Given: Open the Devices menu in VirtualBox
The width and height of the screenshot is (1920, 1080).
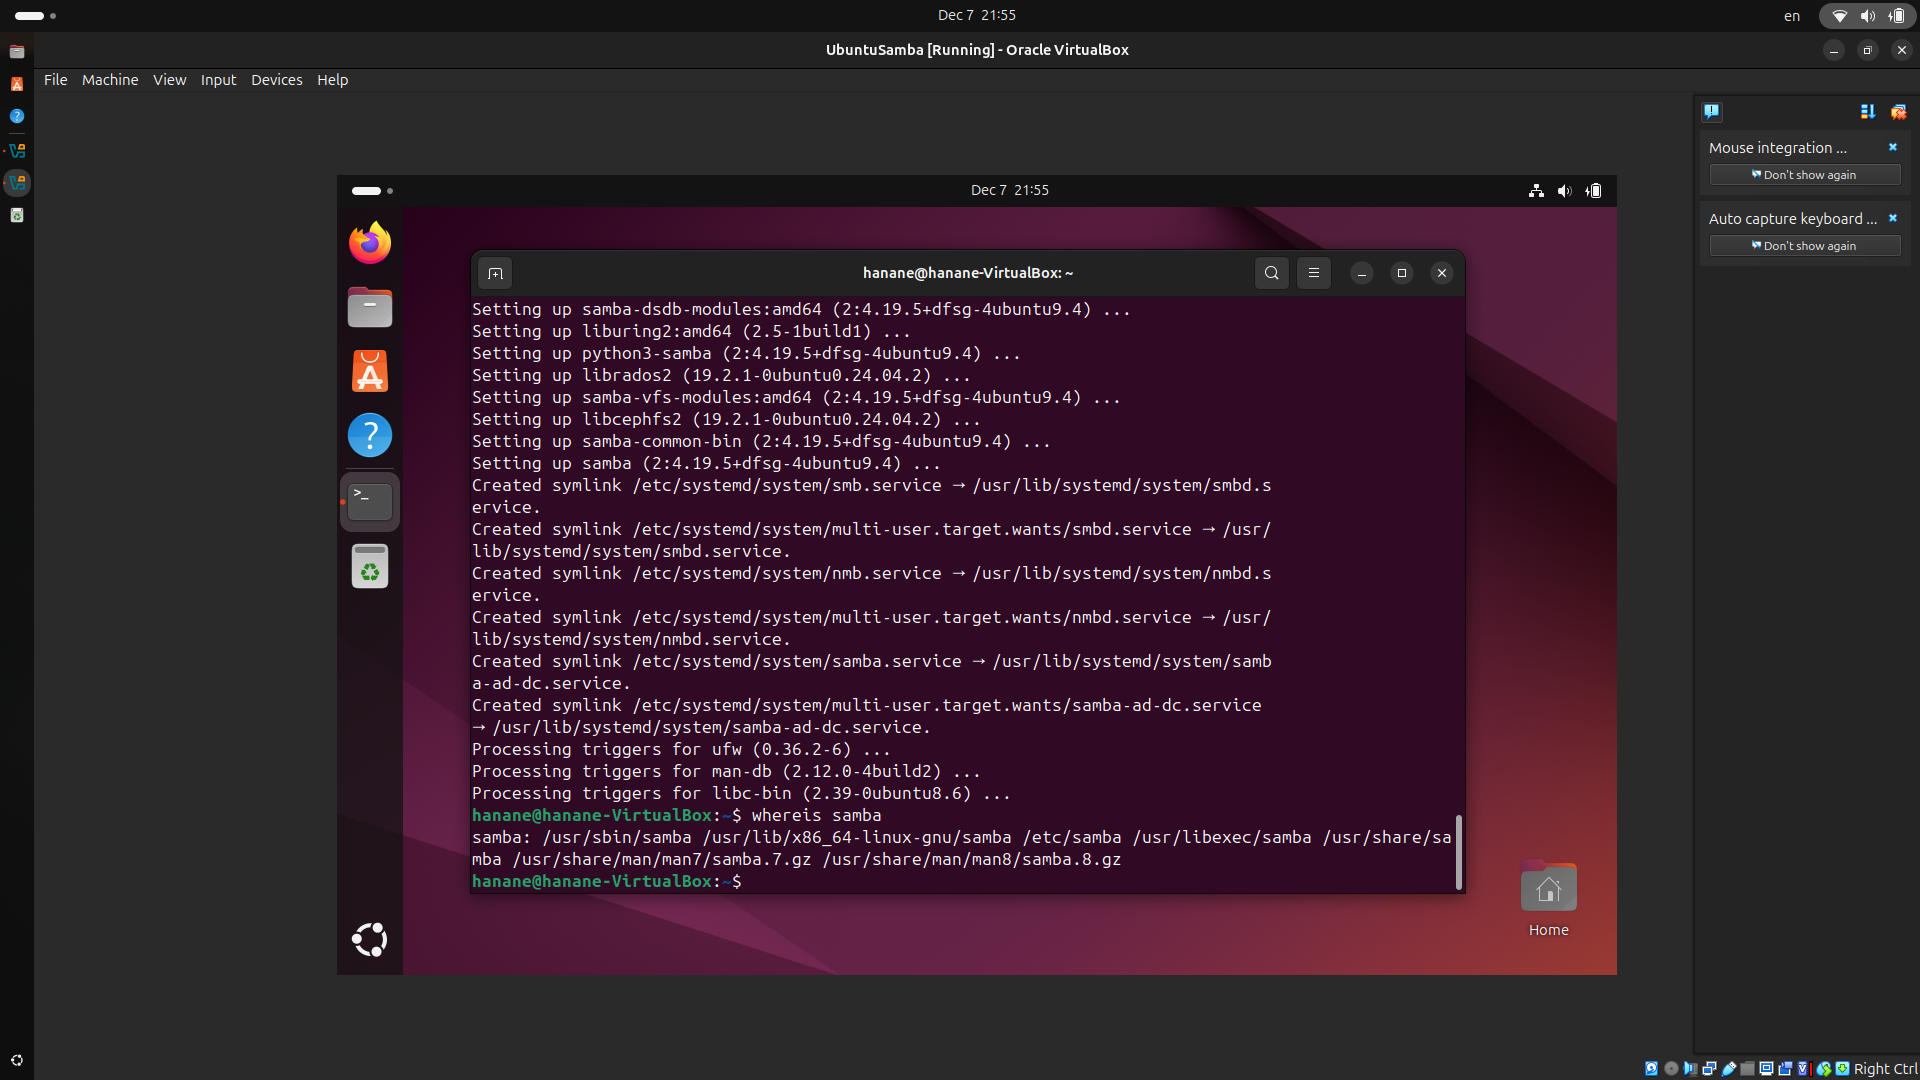Looking at the screenshot, I should pyautogui.click(x=276, y=80).
